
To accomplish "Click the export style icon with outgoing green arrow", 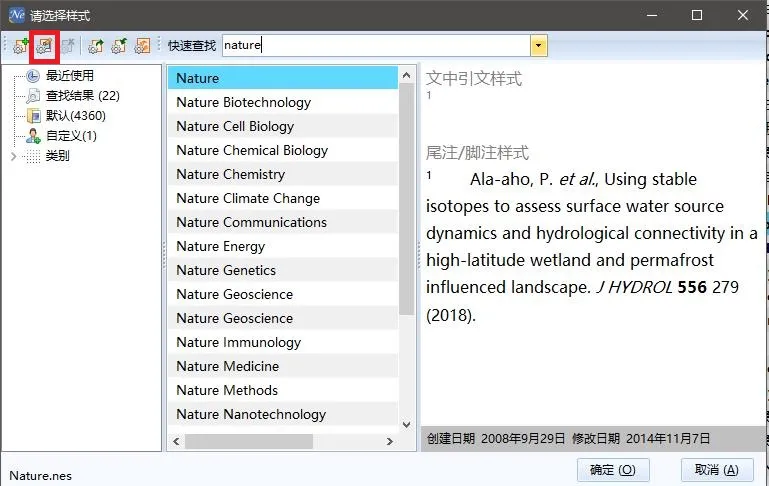I will (96, 46).
